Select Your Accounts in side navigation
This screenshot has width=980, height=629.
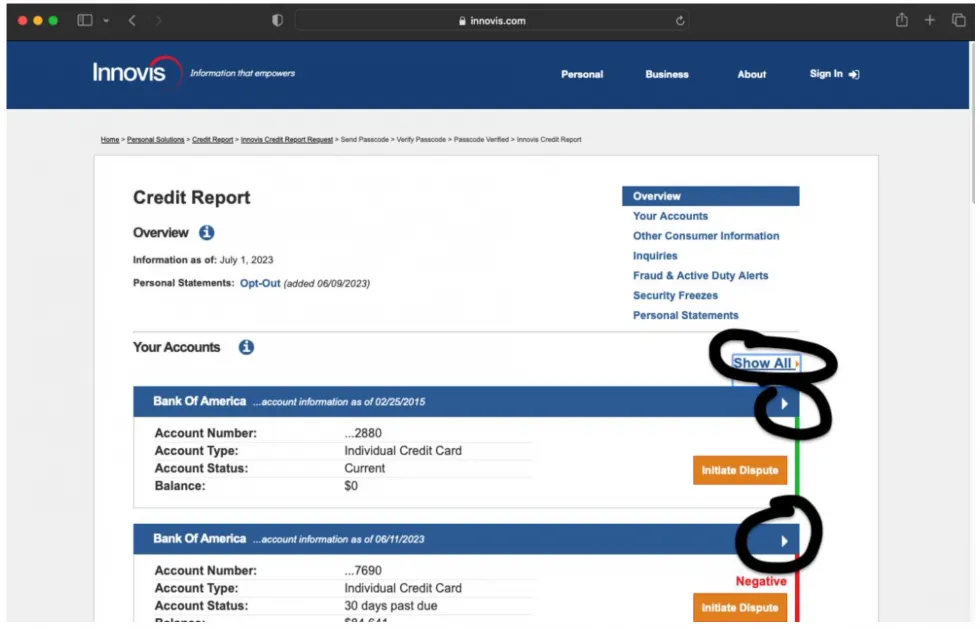(671, 216)
